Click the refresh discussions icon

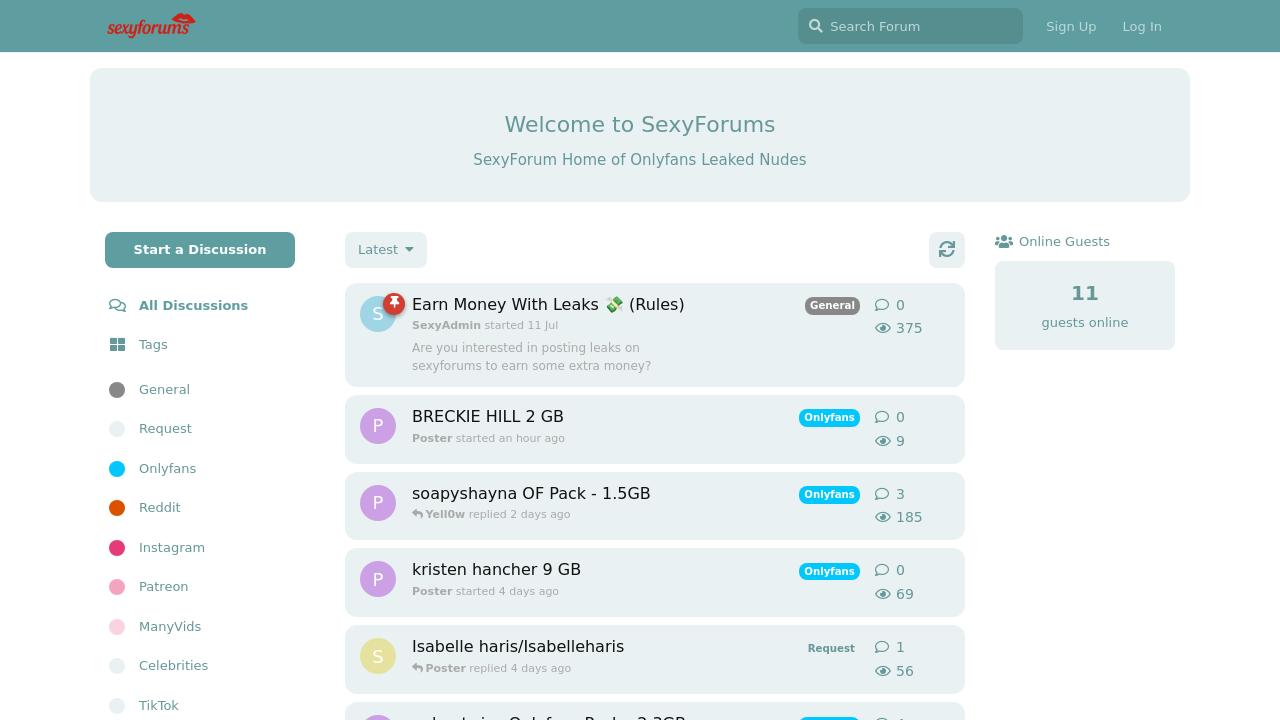tap(947, 250)
